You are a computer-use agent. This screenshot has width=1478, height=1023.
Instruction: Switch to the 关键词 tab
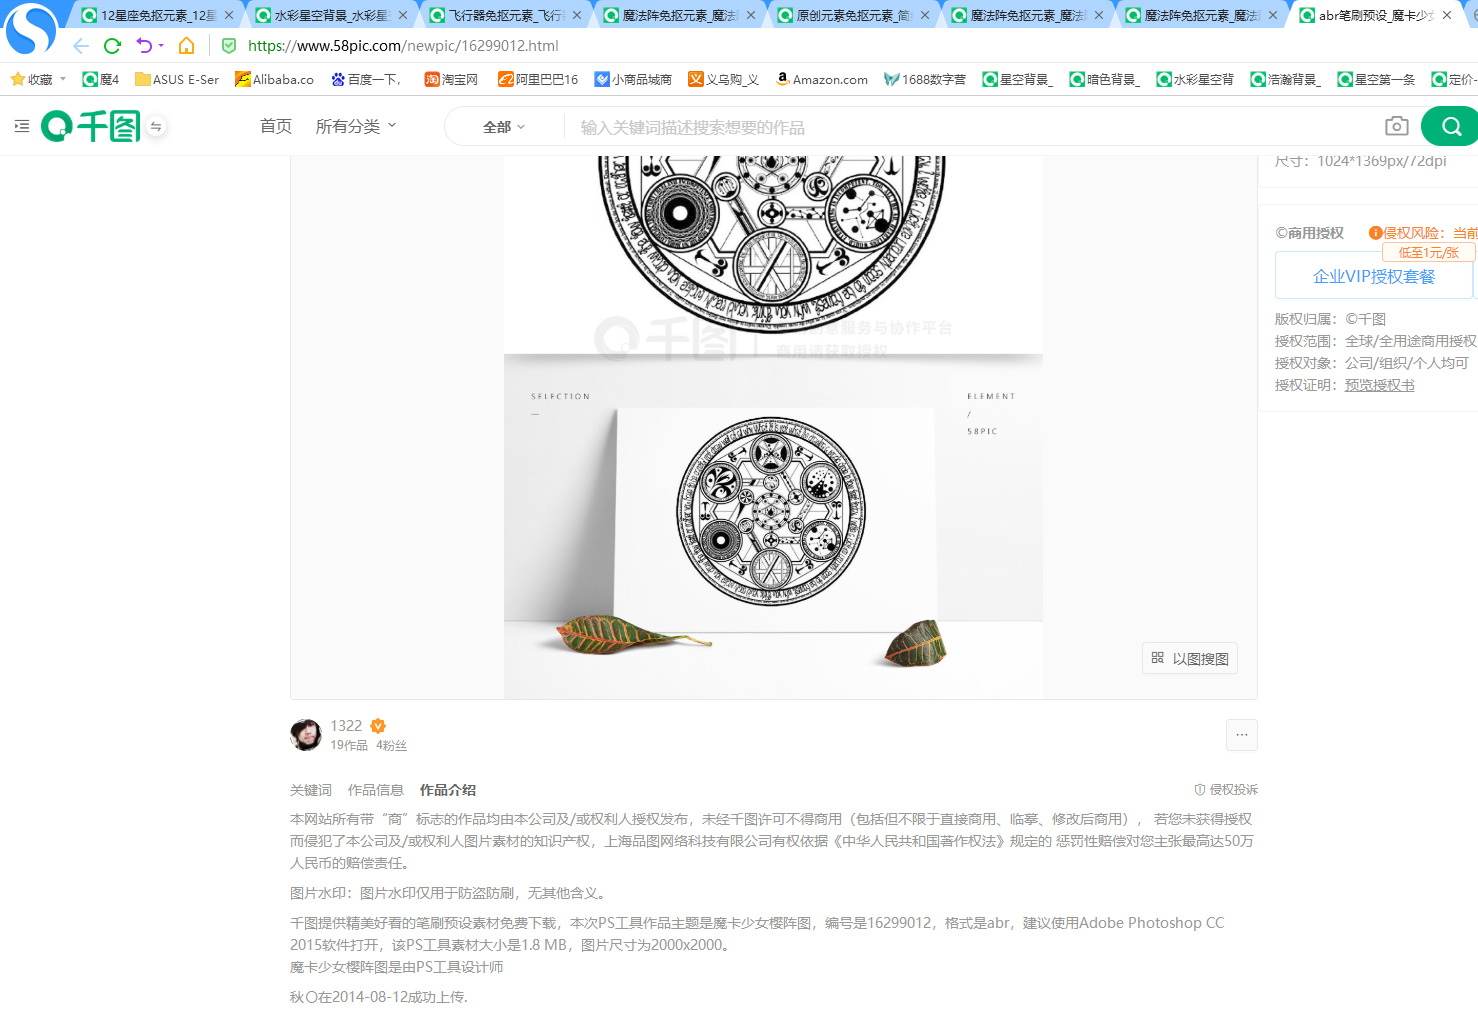pyautogui.click(x=311, y=790)
